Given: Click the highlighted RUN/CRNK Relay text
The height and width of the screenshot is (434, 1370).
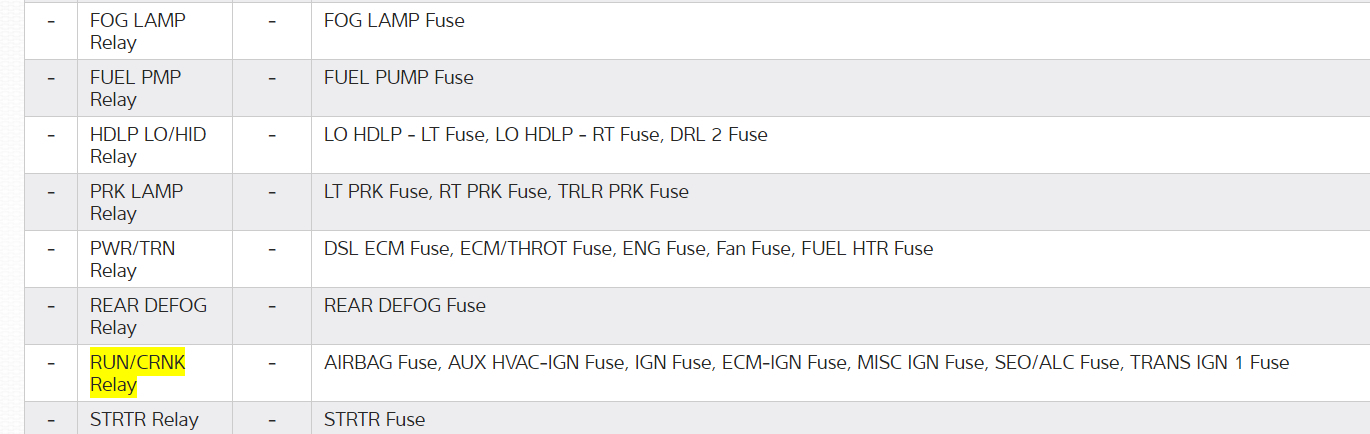Looking at the screenshot, I should pyautogui.click(x=138, y=373).
